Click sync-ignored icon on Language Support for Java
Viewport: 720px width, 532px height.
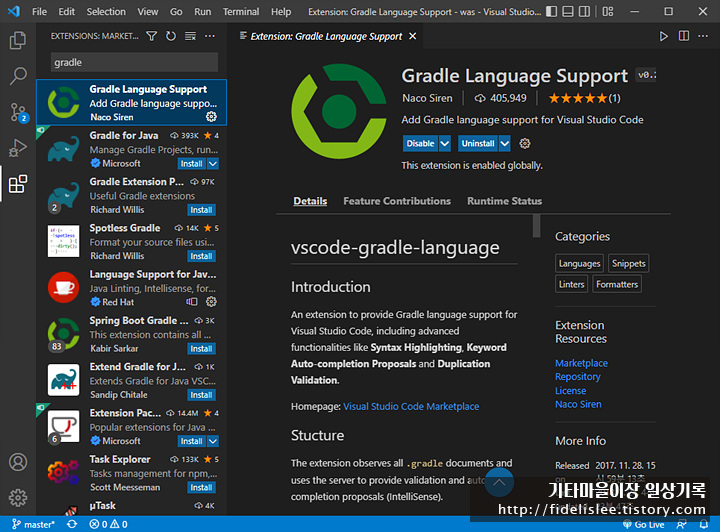tap(191, 302)
